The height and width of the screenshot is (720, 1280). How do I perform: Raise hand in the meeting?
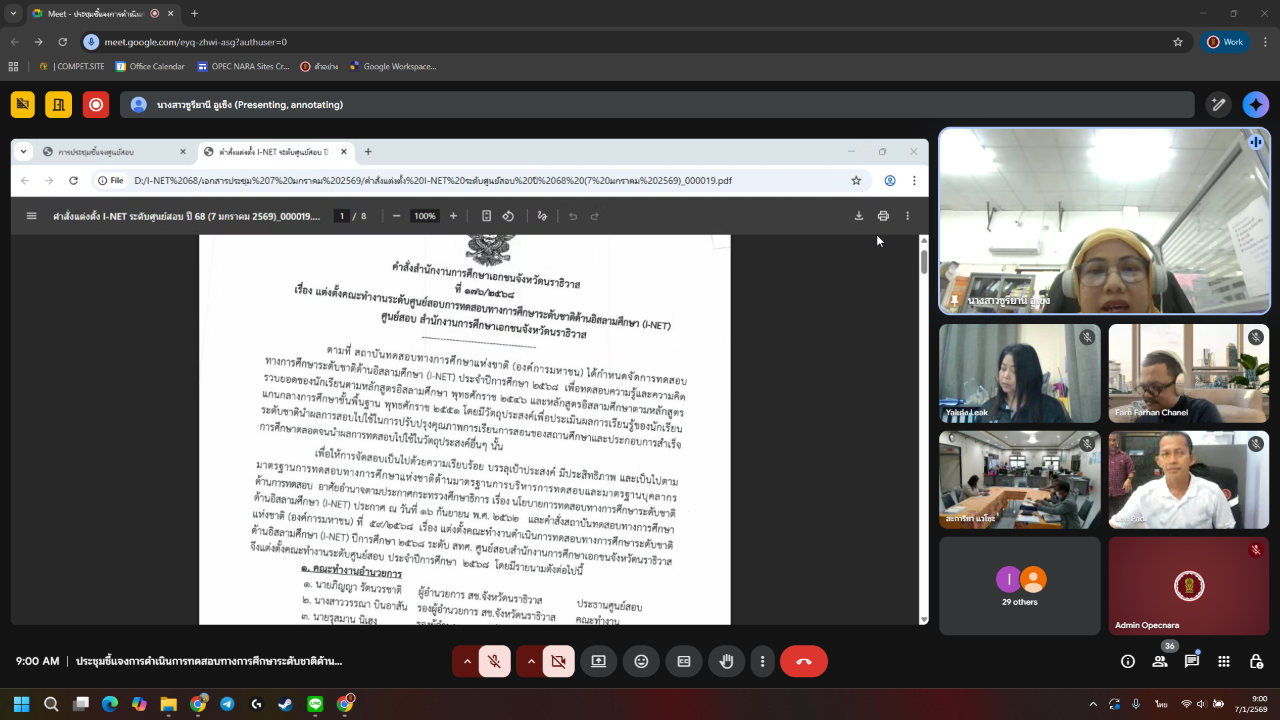click(x=727, y=661)
